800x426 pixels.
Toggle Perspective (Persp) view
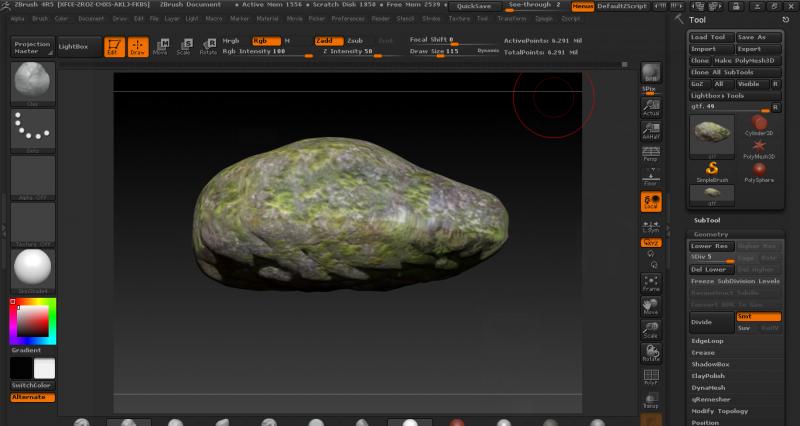tap(651, 153)
